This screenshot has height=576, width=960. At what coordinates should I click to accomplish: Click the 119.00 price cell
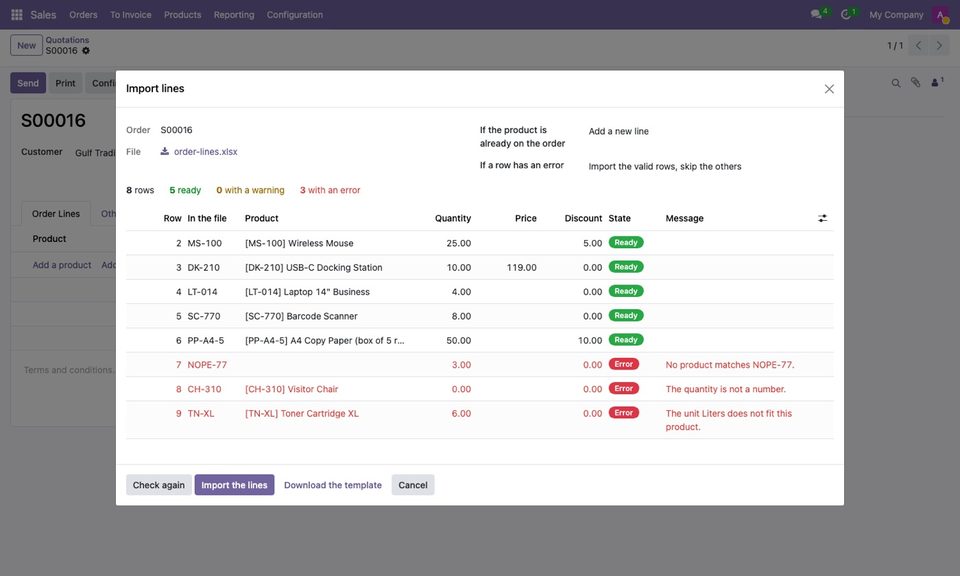522,267
